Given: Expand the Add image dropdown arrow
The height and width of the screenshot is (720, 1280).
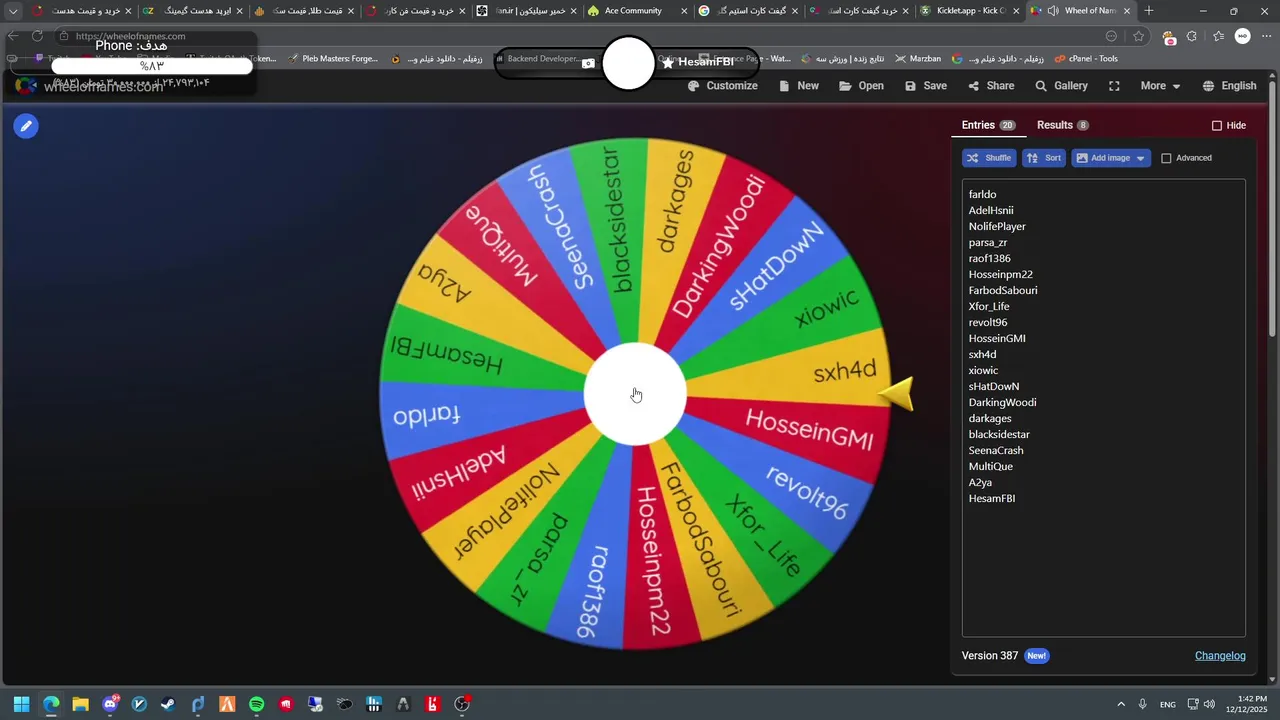Looking at the screenshot, I should tap(1141, 158).
